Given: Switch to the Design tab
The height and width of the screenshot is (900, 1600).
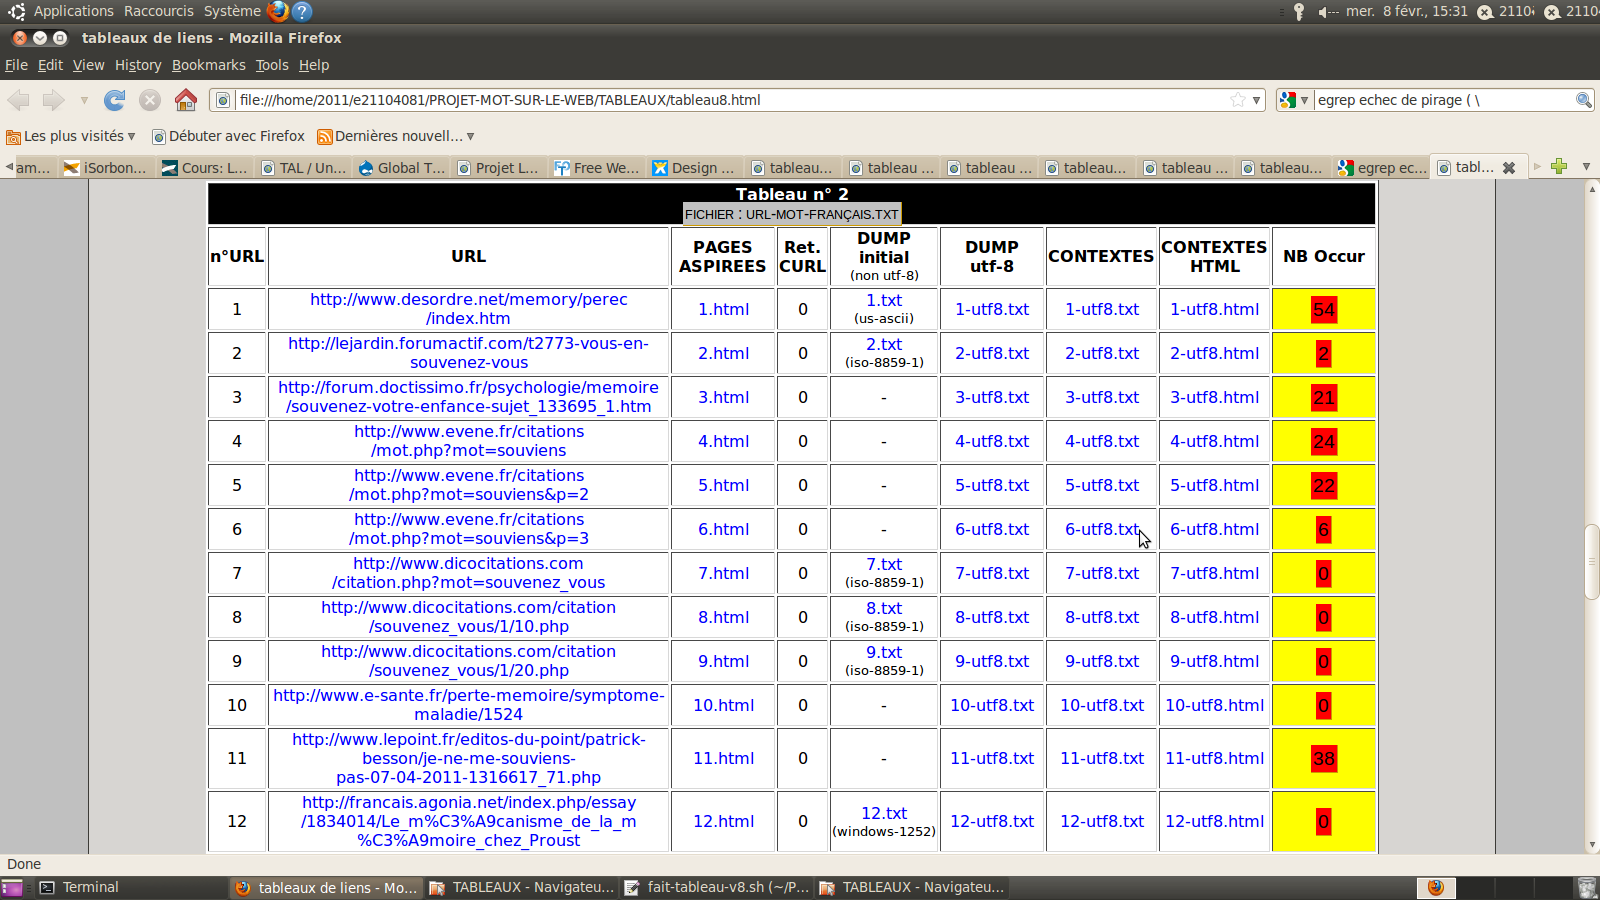Looking at the screenshot, I should [x=693, y=168].
